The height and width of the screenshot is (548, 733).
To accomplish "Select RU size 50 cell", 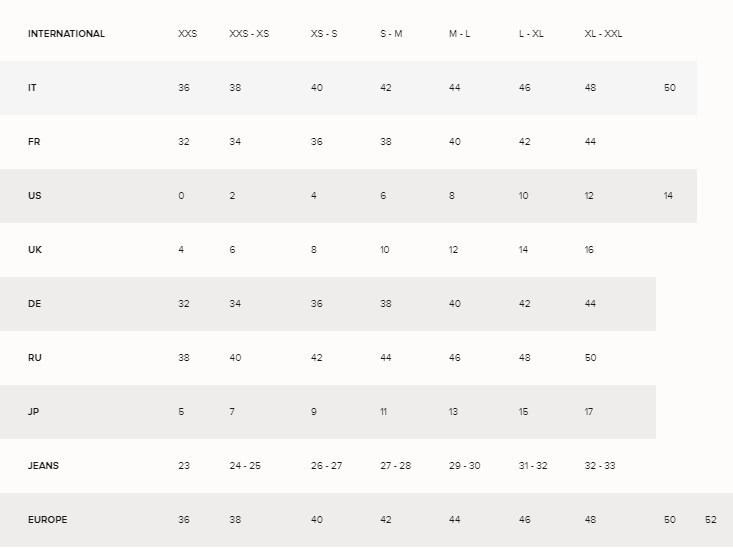I will pos(590,358).
